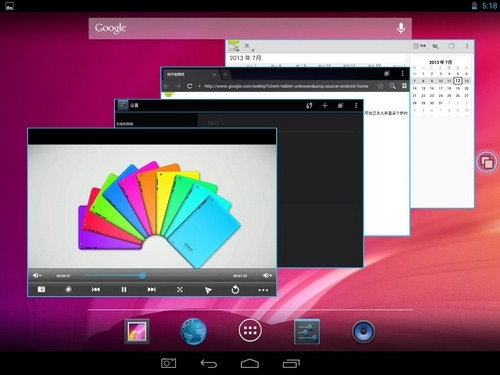Skip to next track in video player
500x375 pixels.
pyautogui.click(x=152, y=290)
